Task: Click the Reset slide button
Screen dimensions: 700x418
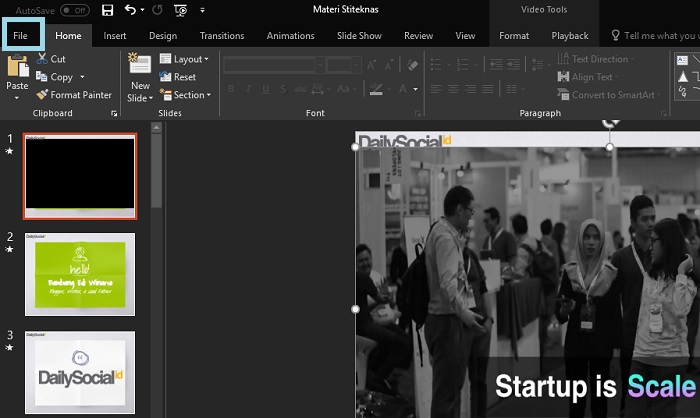Action: [x=178, y=77]
